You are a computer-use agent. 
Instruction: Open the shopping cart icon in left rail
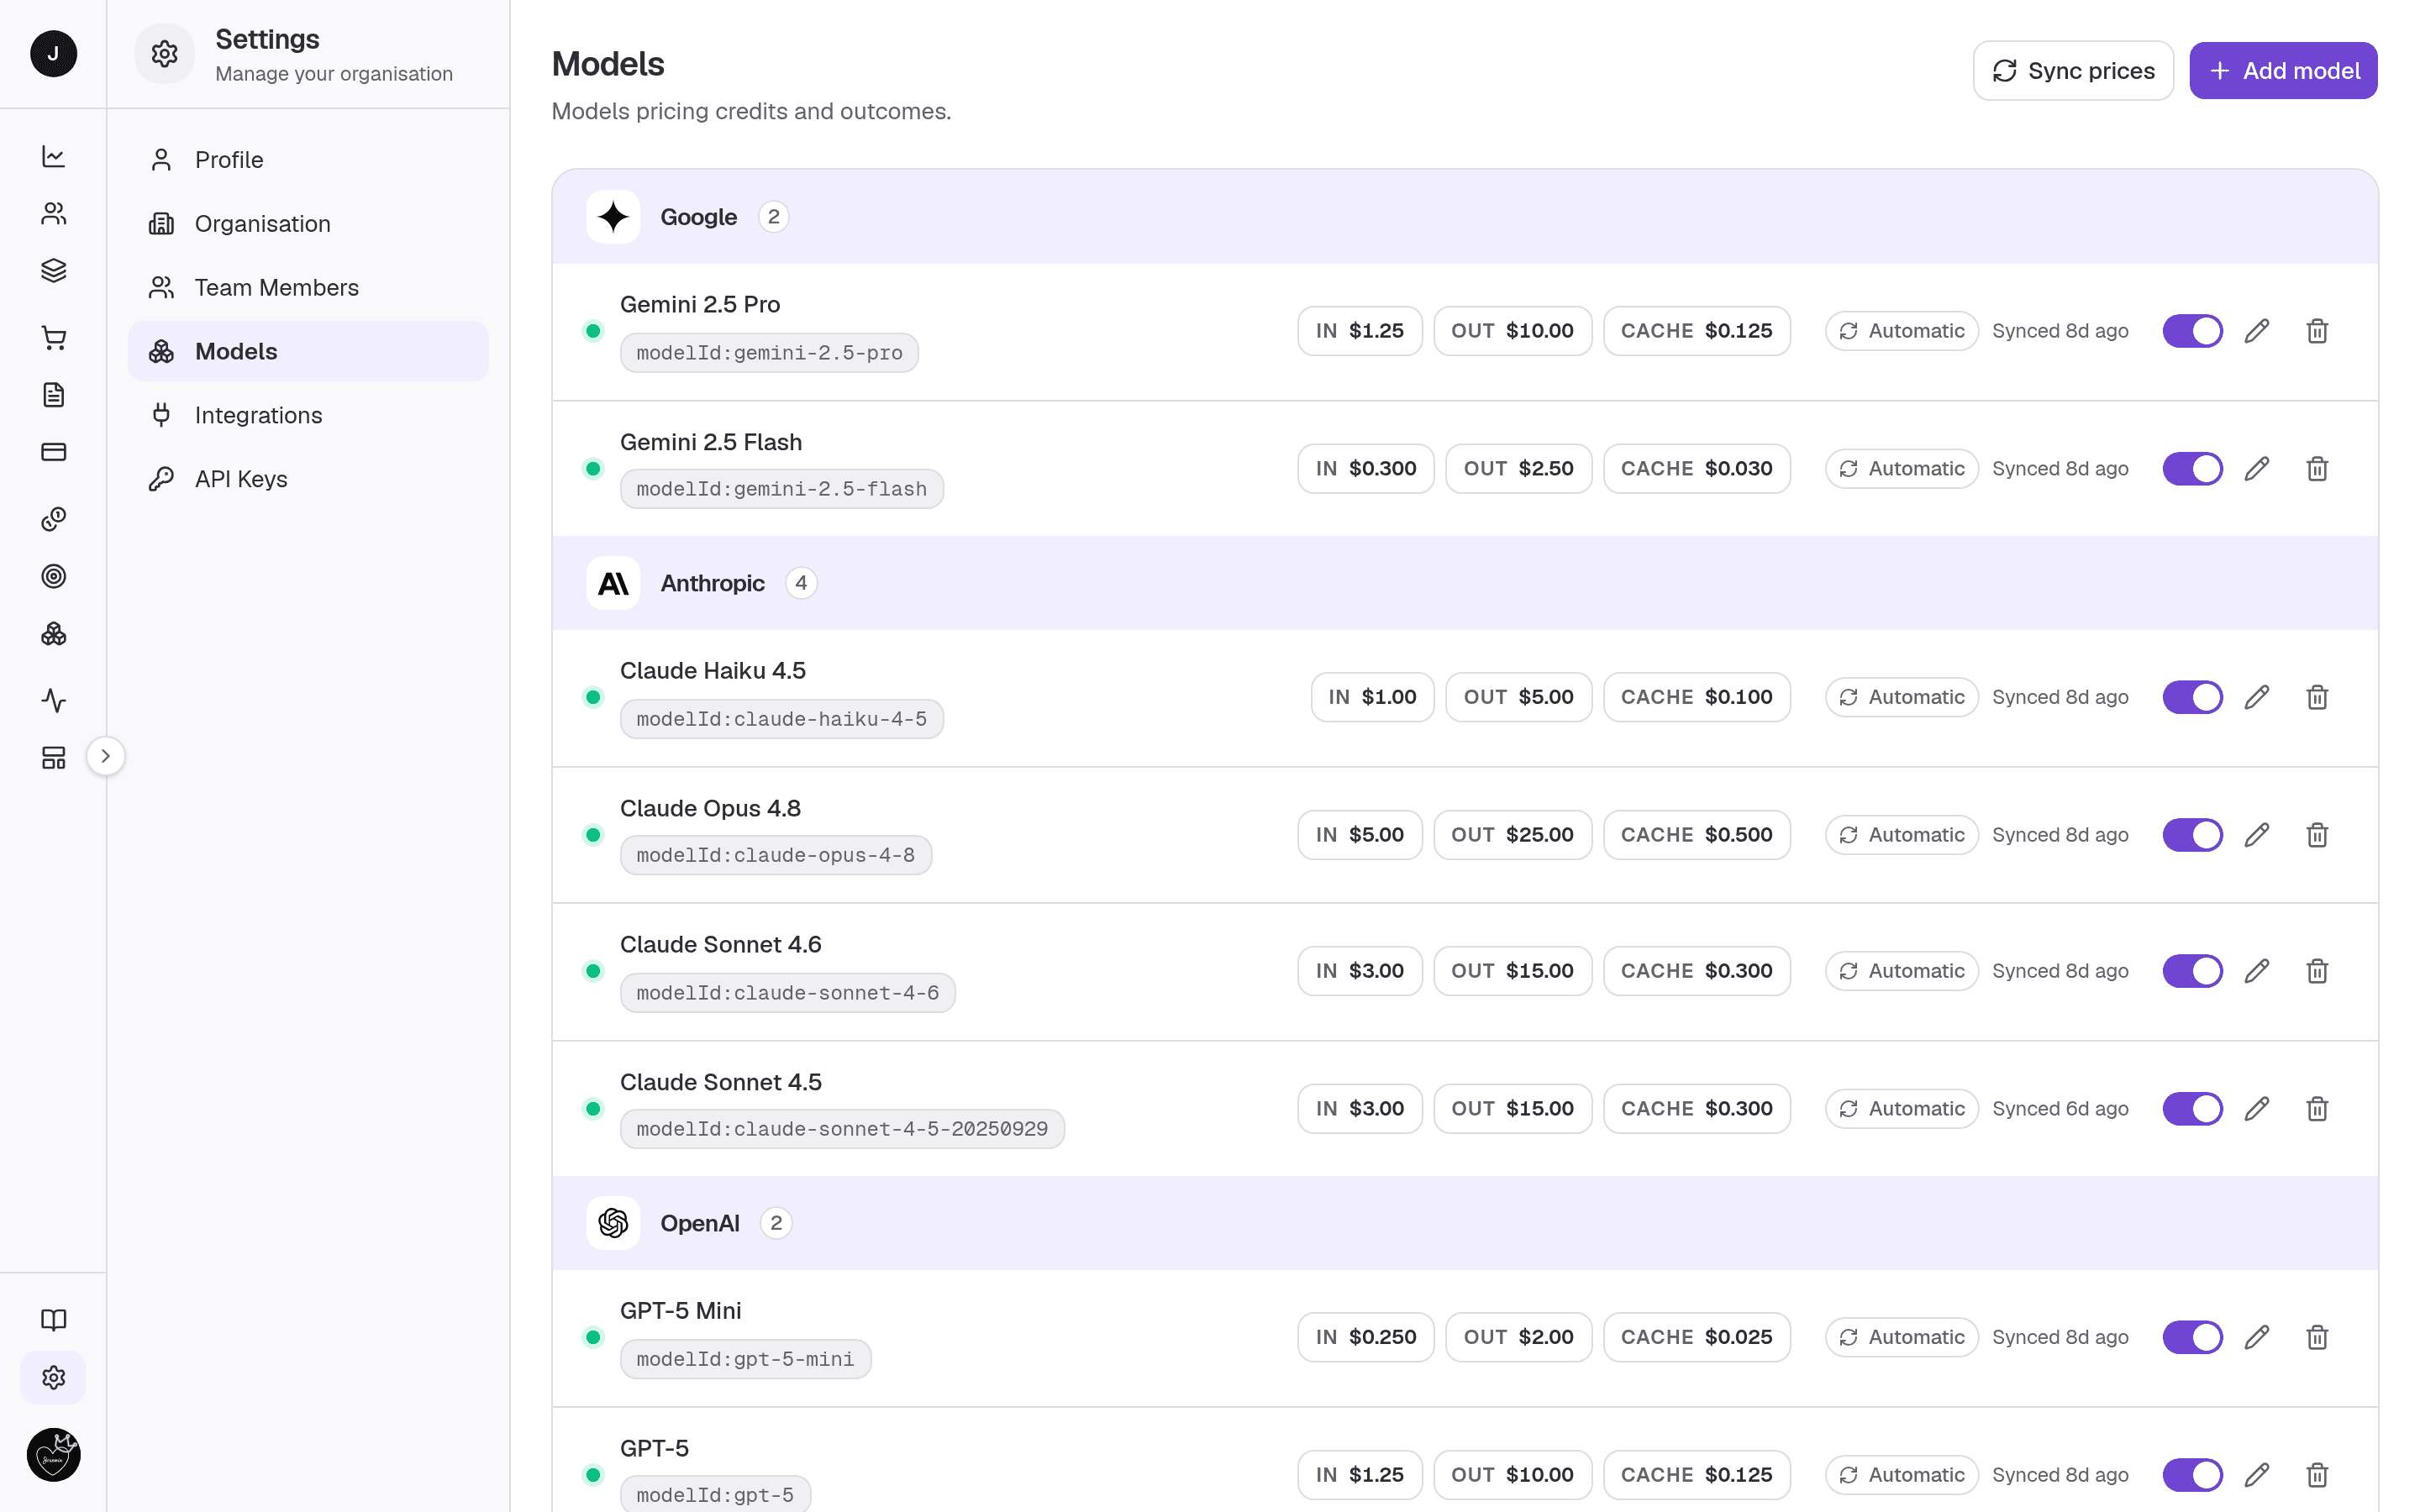(53, 337)
